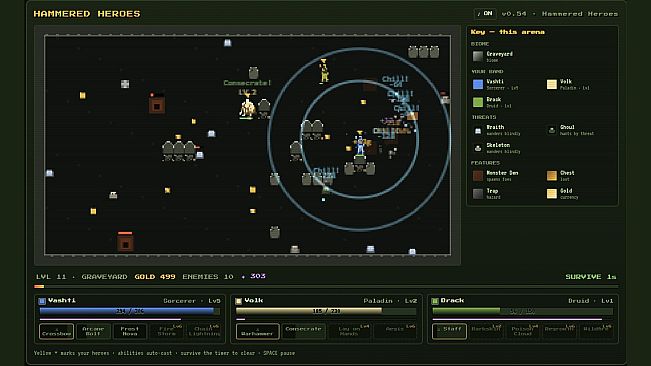This screenshot has height=366, width=651.
Task: Cast Vashti's Frost Nova ability
Action: pyautogui.click(x=130, y=331)
